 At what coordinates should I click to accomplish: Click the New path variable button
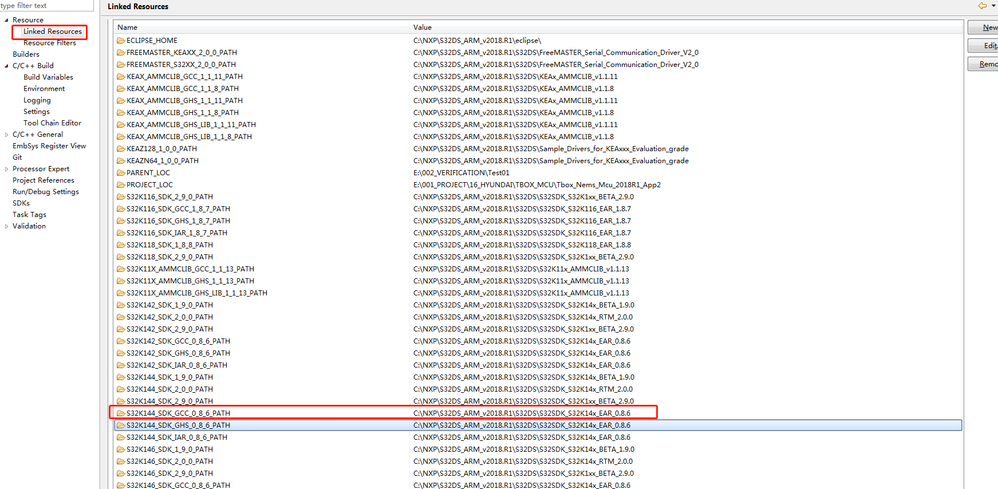[x=982, y=27]
